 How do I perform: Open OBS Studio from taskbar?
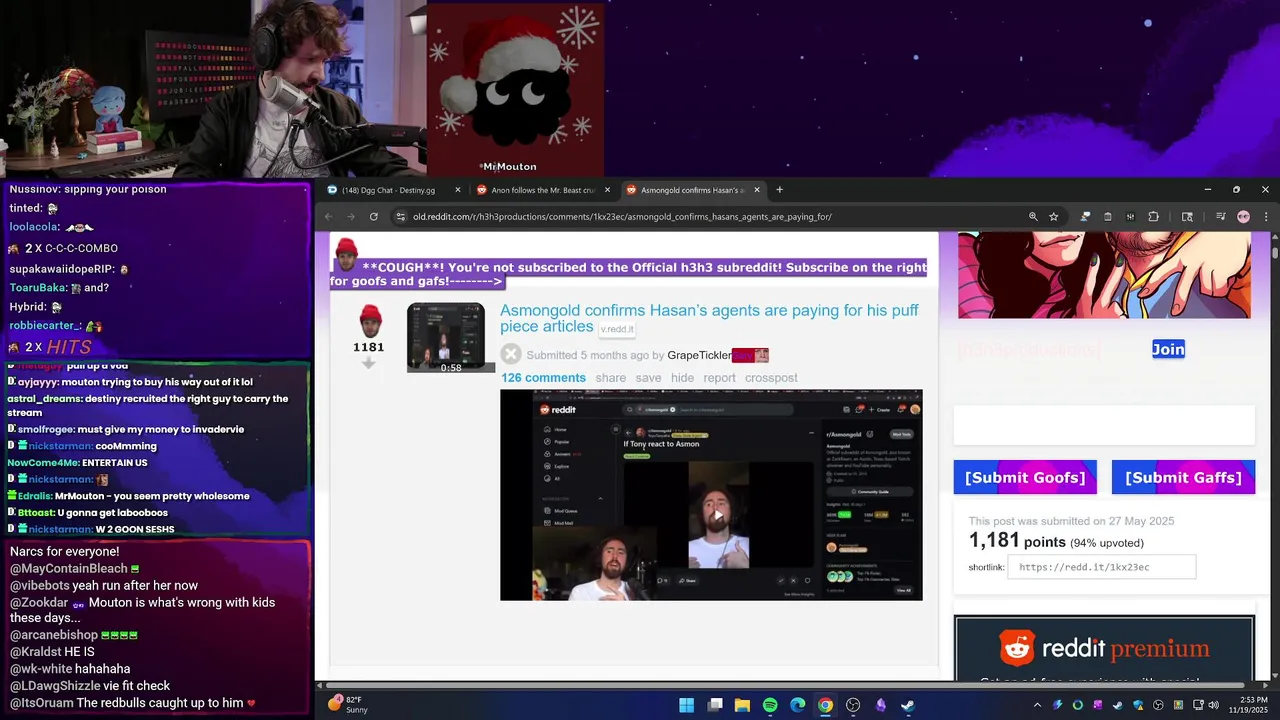pyautogui.click(x=853, y=705)
